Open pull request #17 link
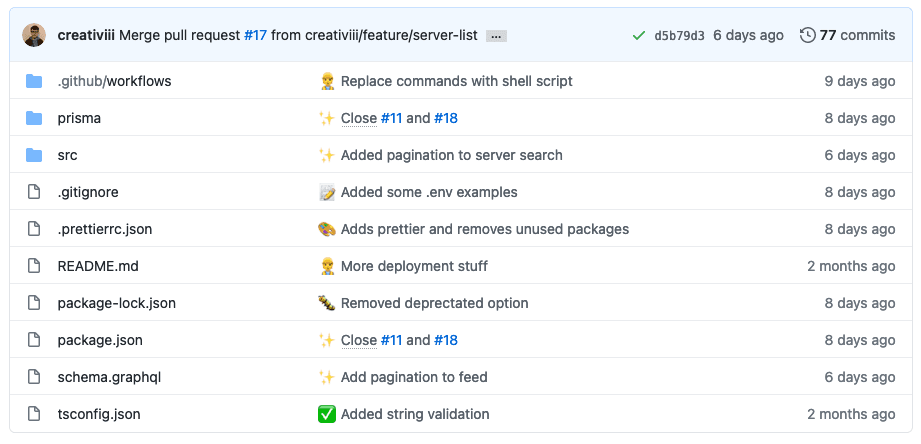Viewport: 921px width, 444px height. click(x=255, y=35)
